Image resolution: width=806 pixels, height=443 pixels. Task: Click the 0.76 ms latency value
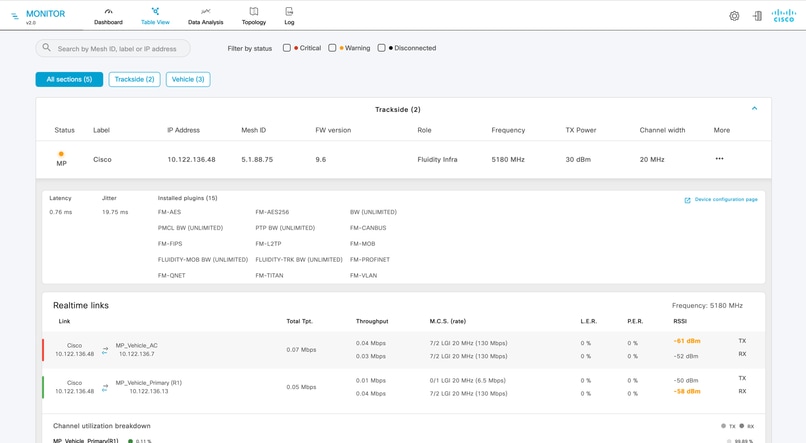tap(61, 212)
